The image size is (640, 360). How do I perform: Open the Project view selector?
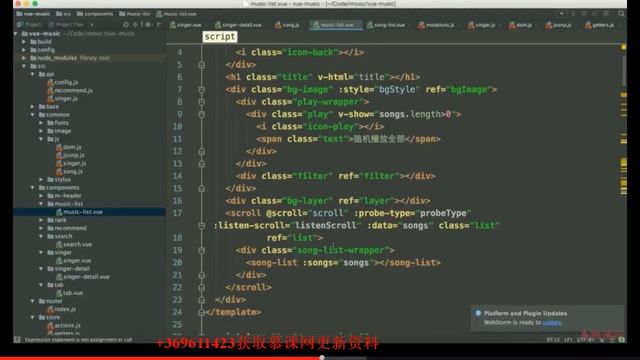29,24
